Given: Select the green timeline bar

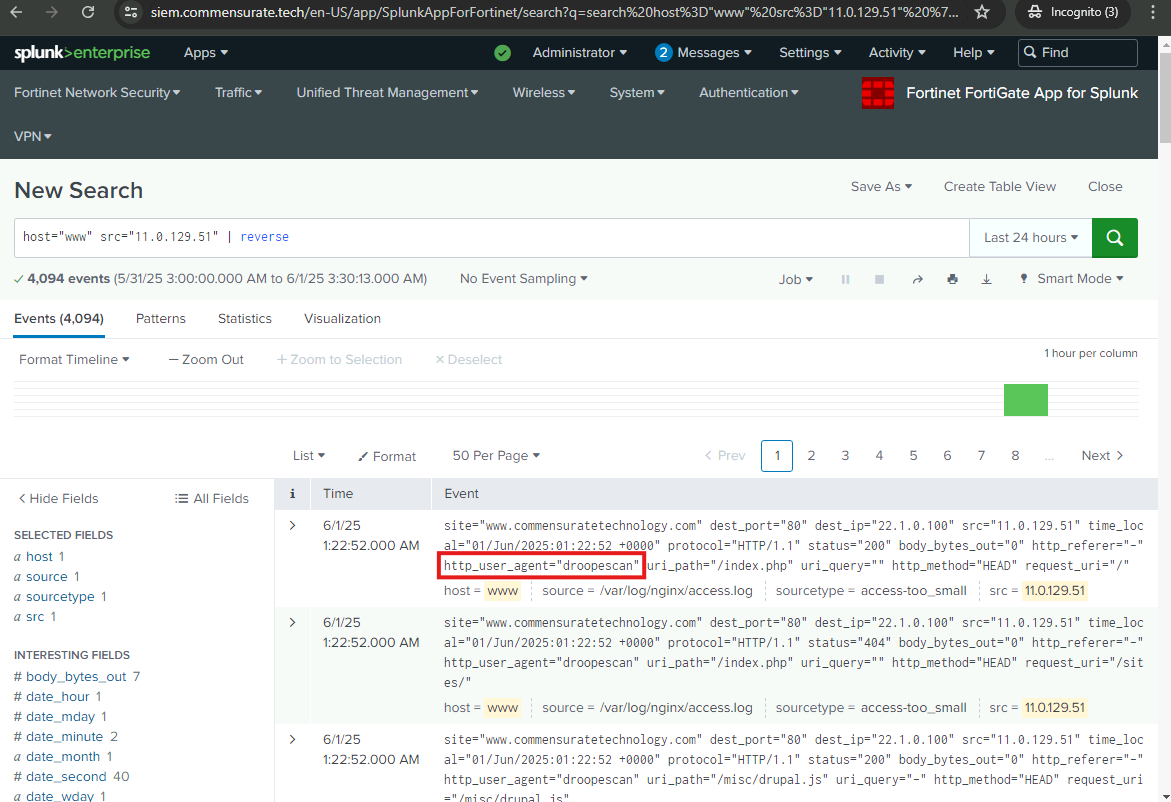Looking at the screenshot, I should (1025, 400).
